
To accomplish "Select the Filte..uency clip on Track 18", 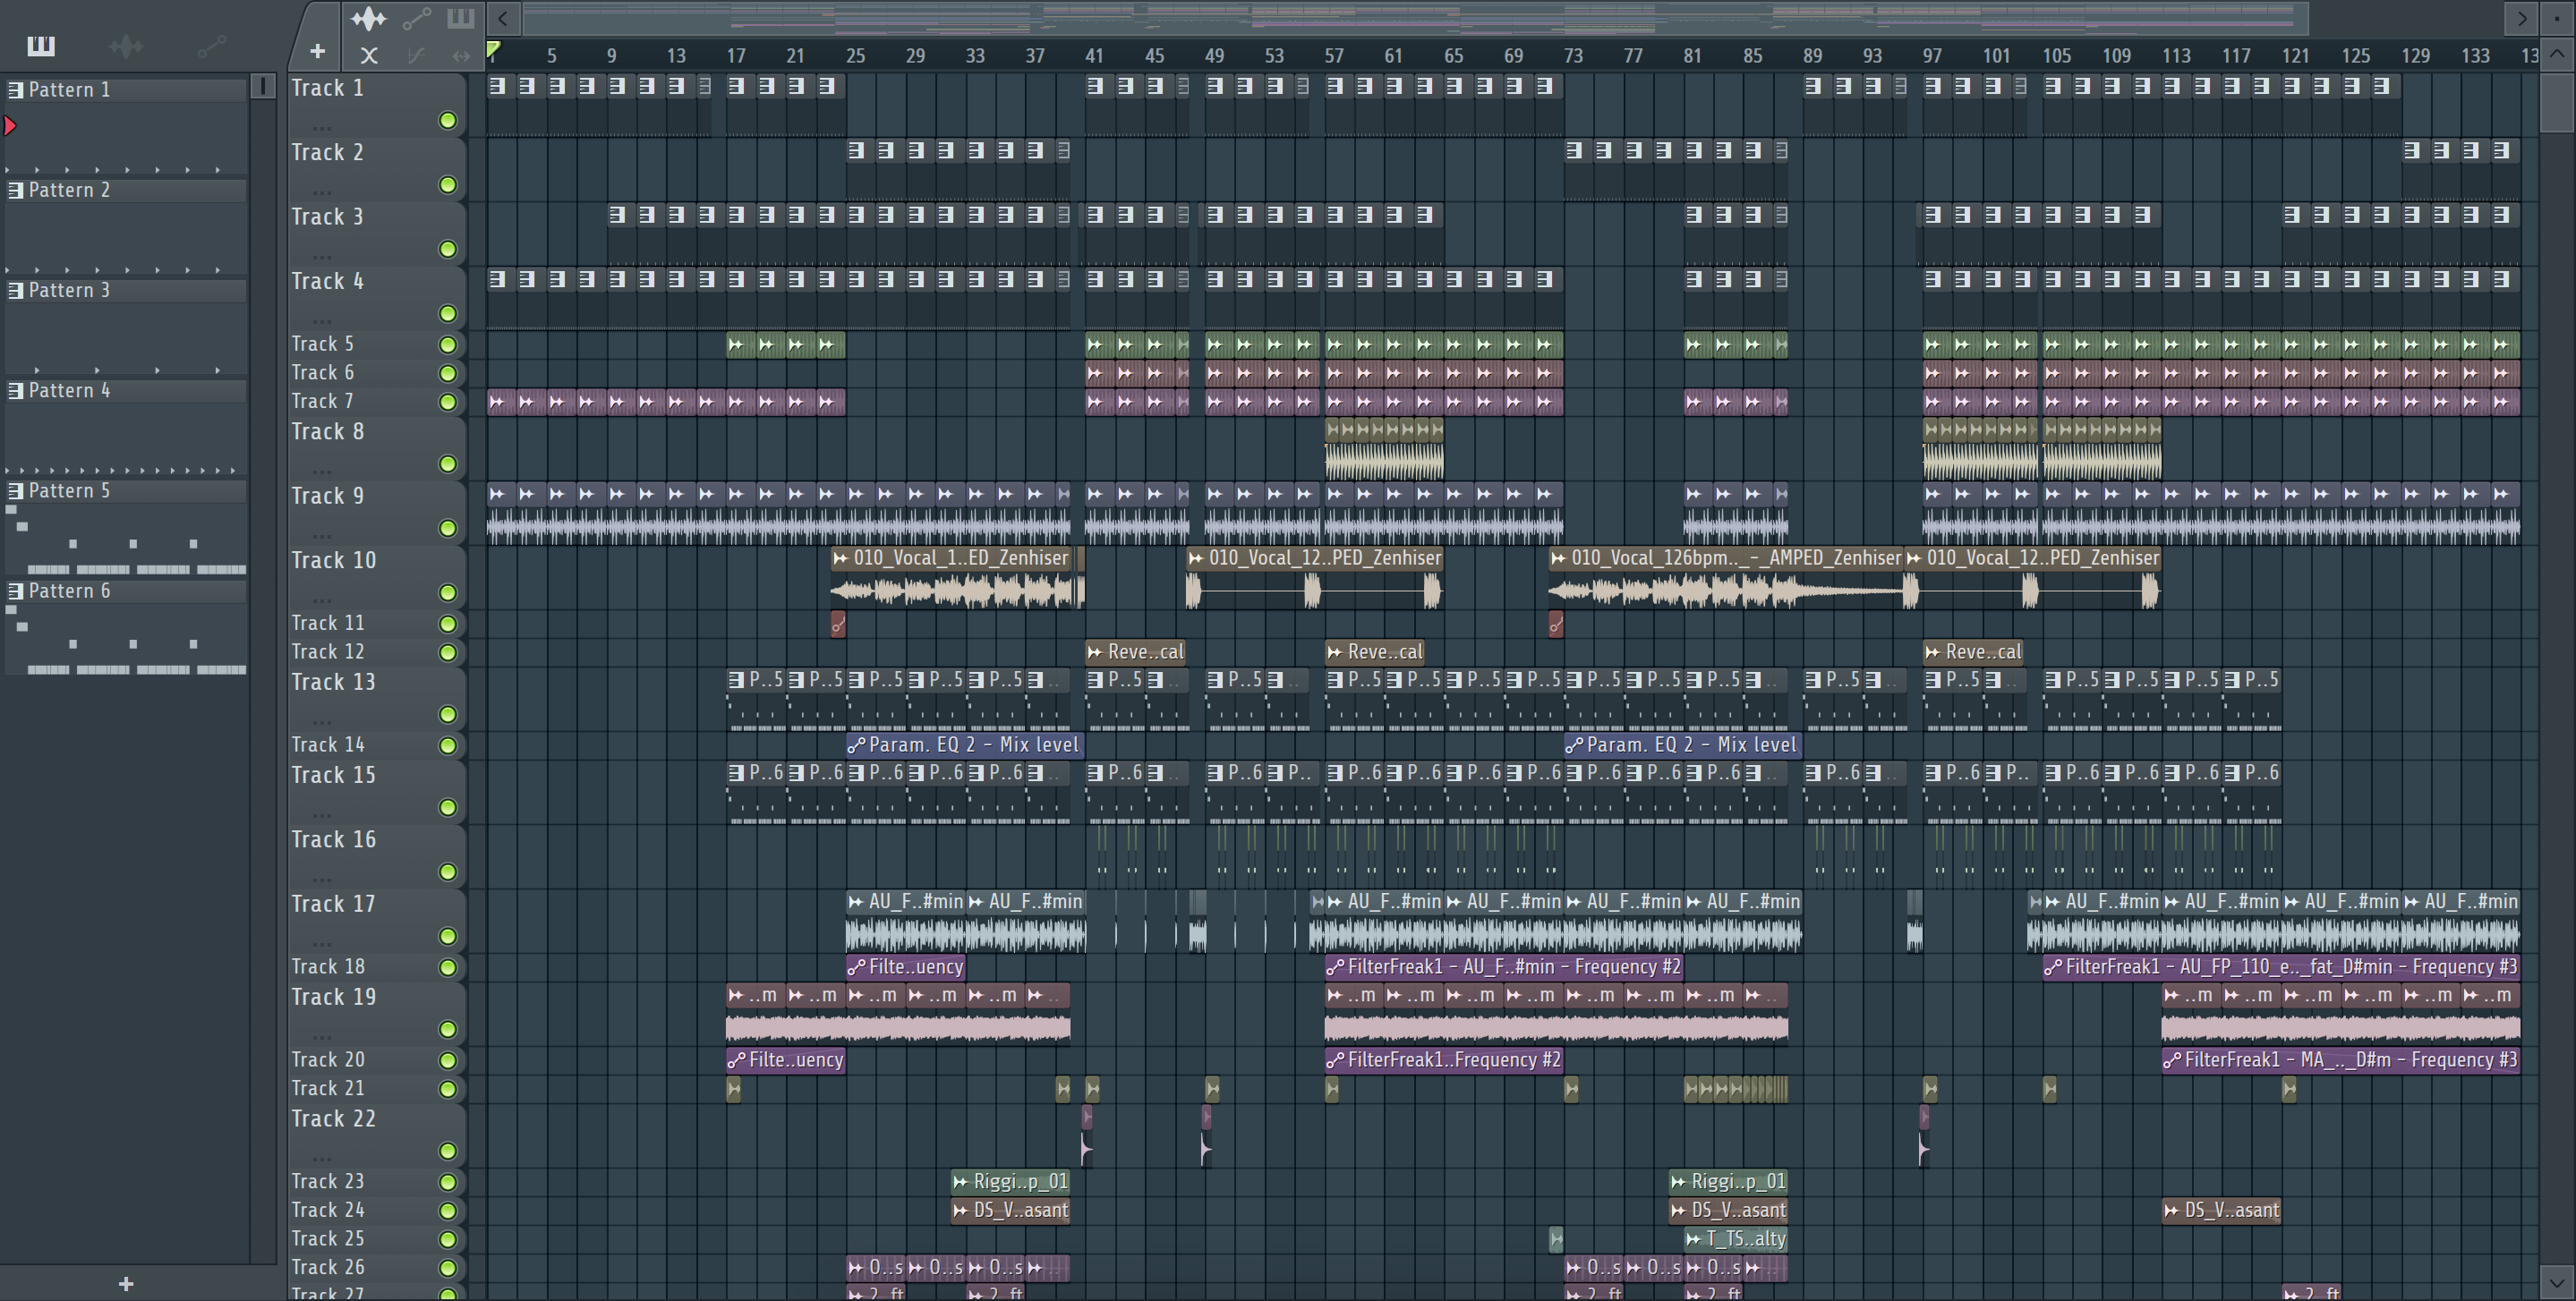I will [x=905, y=967].
